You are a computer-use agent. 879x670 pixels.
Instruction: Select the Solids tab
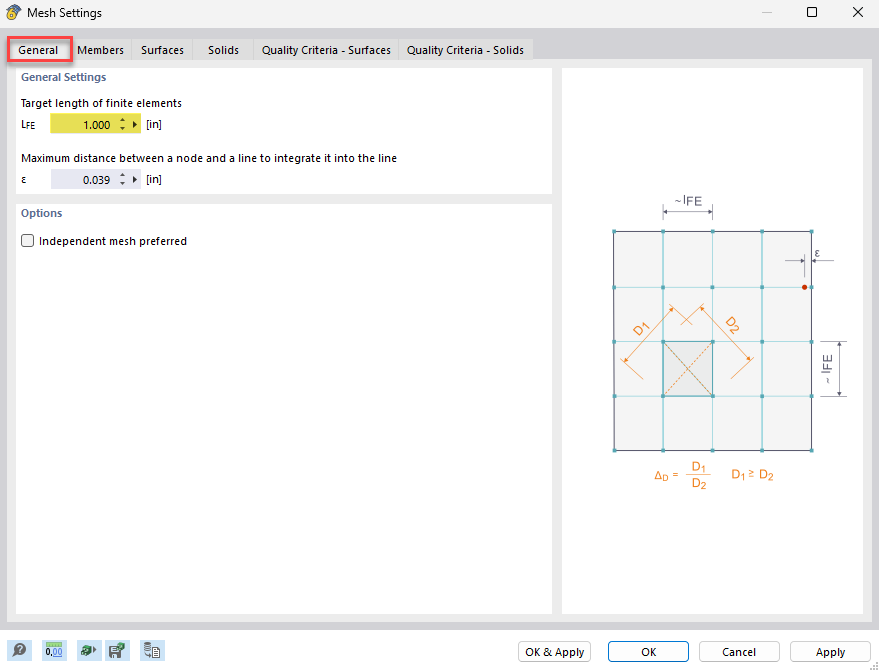(222, 49)
